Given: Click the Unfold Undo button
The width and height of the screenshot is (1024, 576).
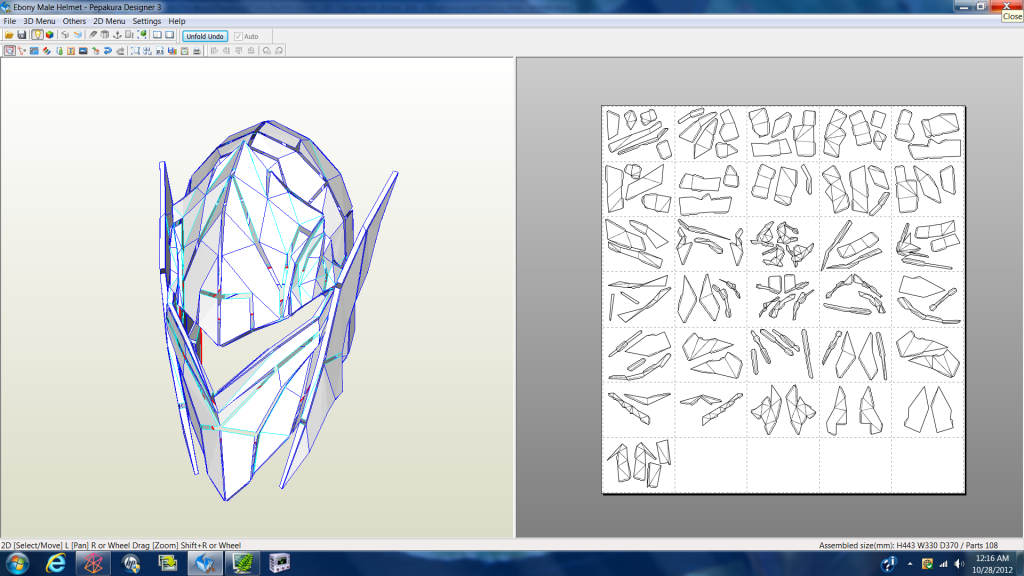Looking at the screenshot, I should tap(205, 36).
